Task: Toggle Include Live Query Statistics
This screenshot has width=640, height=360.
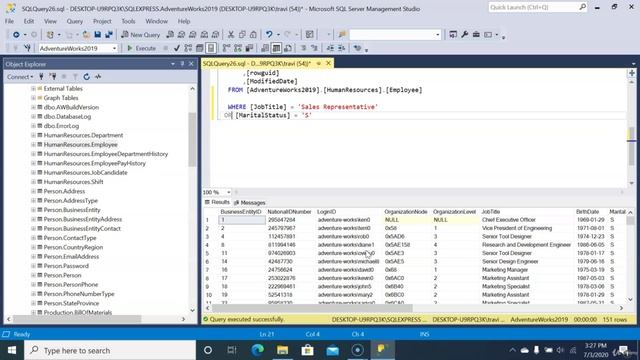Action: pos(238,48)
